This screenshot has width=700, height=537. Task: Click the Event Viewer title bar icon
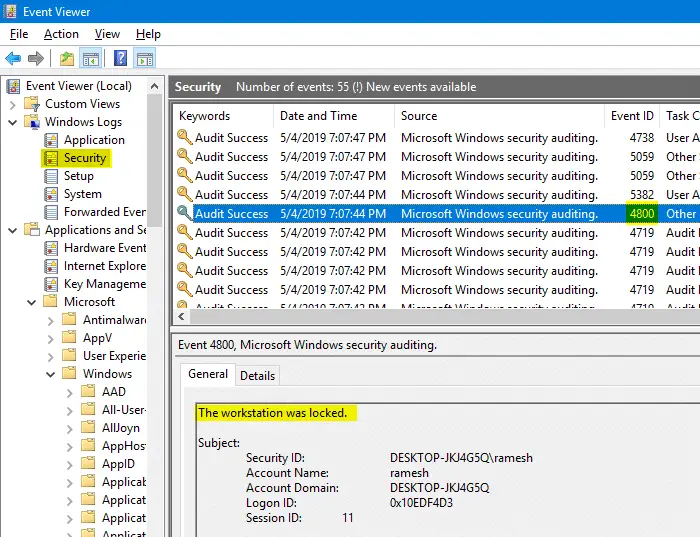click(10, 11)
